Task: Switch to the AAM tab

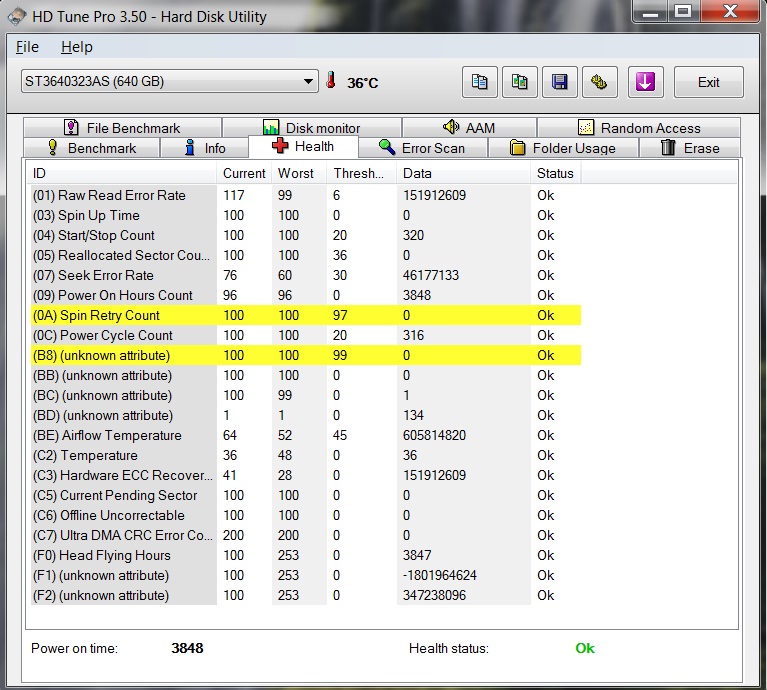Action: [x=469, y=128]
